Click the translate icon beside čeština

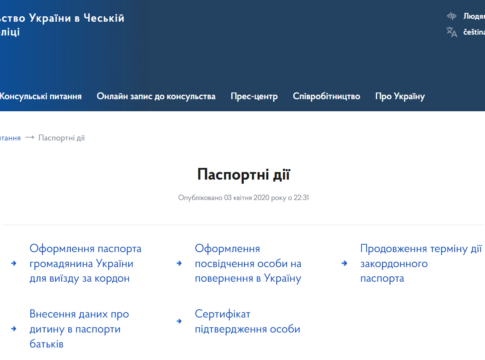tap(452, 32)
